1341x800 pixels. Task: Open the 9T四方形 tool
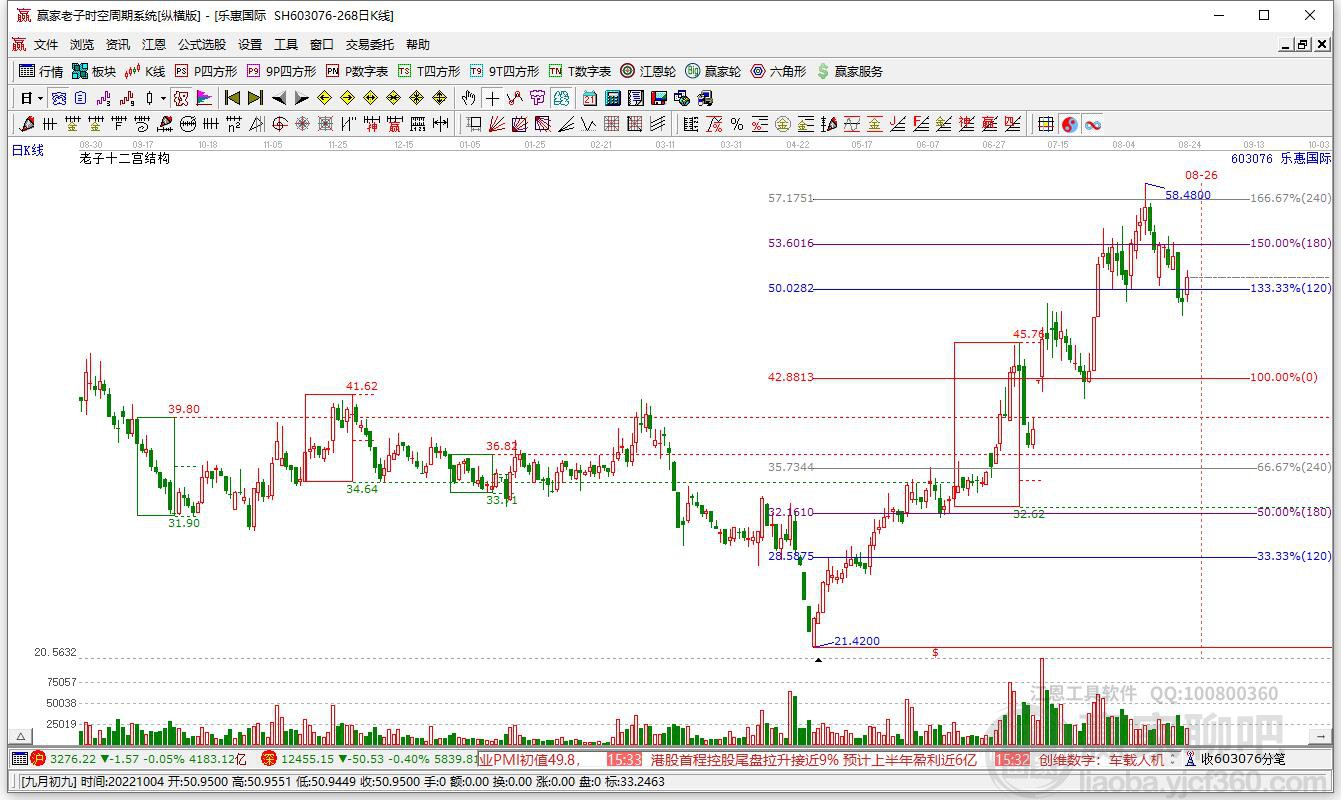tap(505, 71)
